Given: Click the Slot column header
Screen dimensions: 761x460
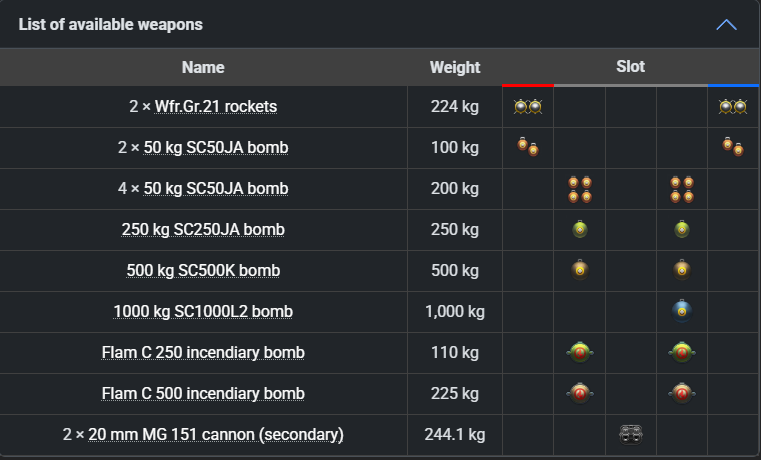Looking at the screenshot, I should point(630,67).
